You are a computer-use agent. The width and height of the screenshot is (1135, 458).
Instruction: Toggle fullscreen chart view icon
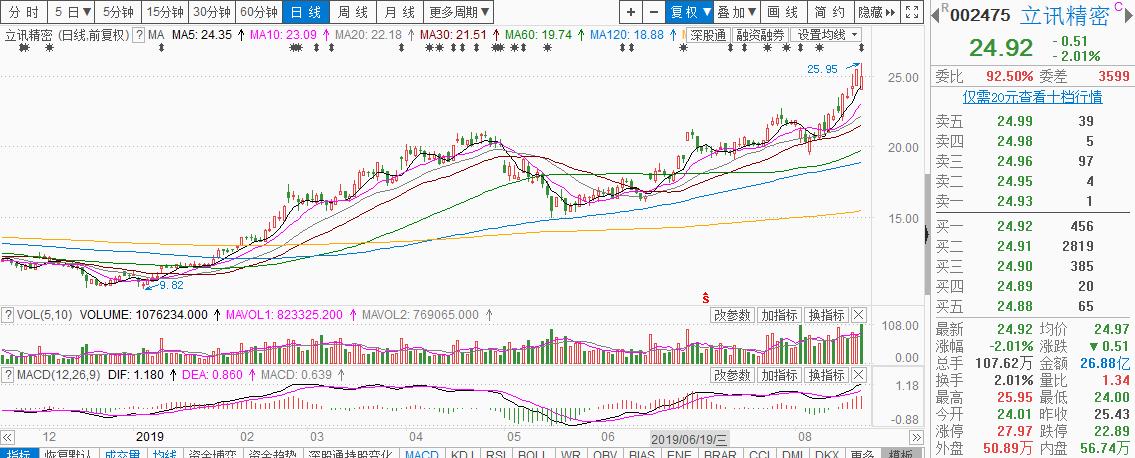(x=913, y=12)
